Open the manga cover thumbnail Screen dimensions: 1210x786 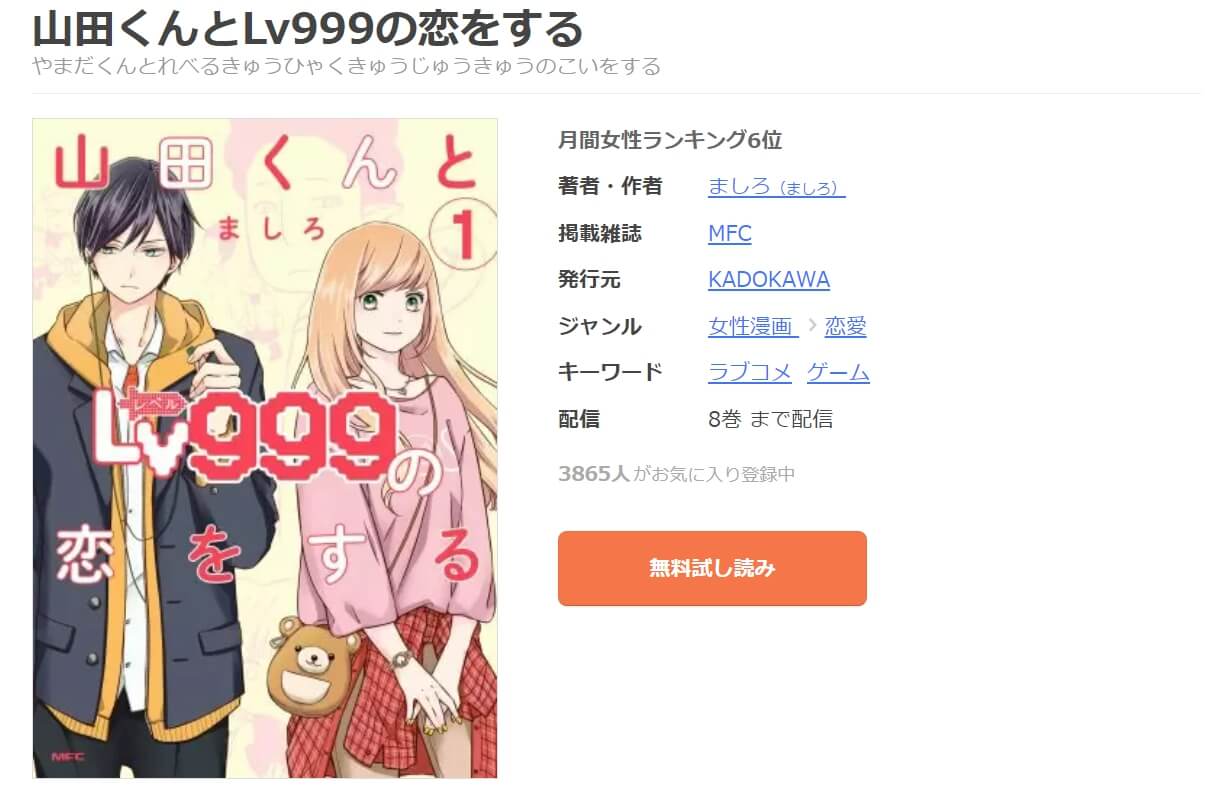265,448
